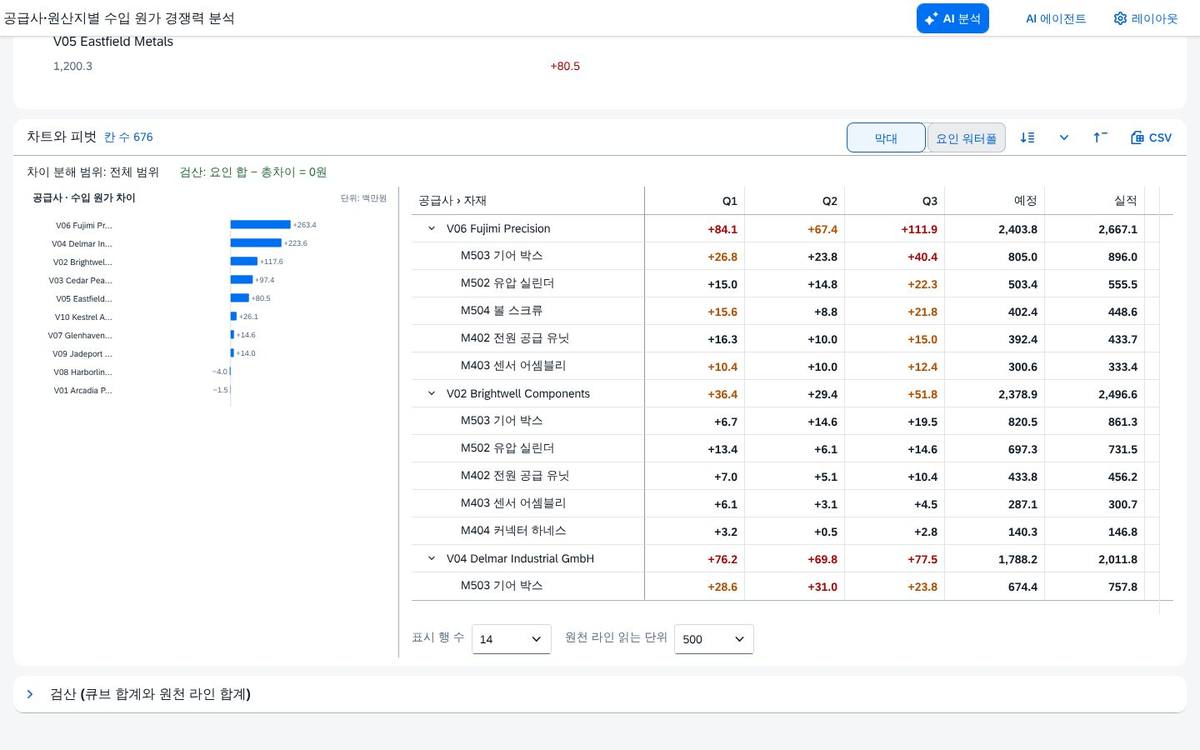
Task: Click the Q3 column header
Action: click(895, 201)
